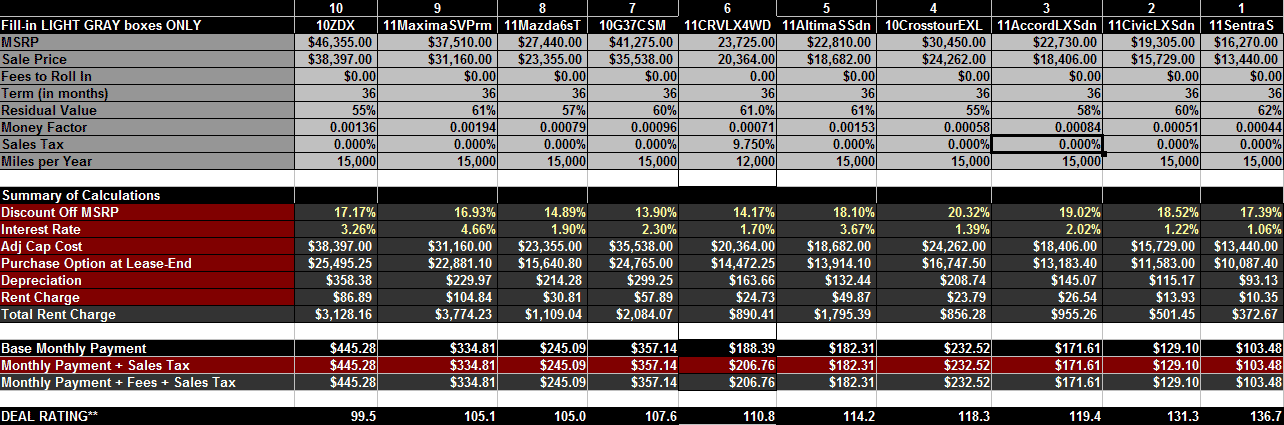
Task: Click the 'DEAL RATING**' label
Action: coord(50,416)
